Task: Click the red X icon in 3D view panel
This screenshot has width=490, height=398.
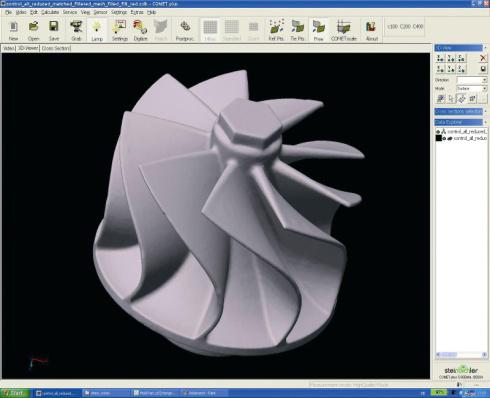Action: [483, 58]
